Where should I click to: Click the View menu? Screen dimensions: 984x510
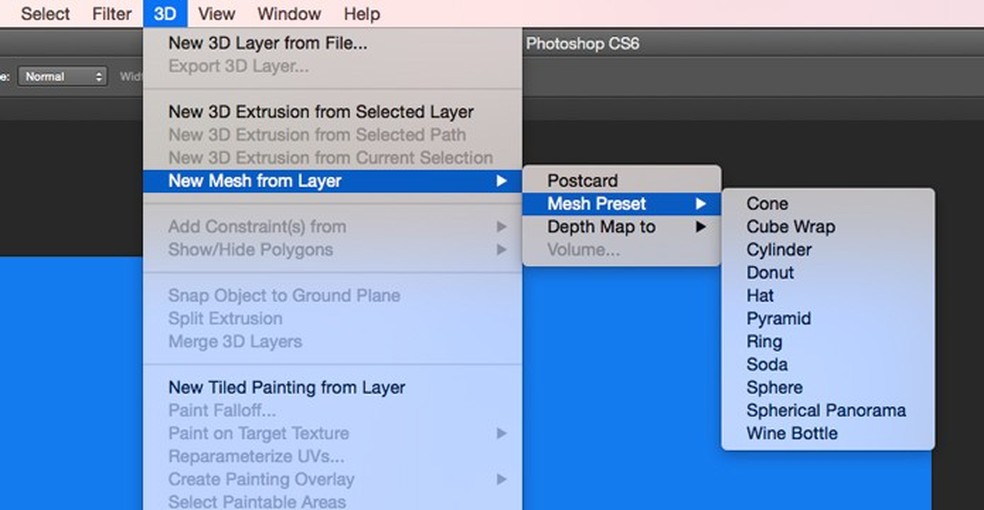(x=216, y=14)
